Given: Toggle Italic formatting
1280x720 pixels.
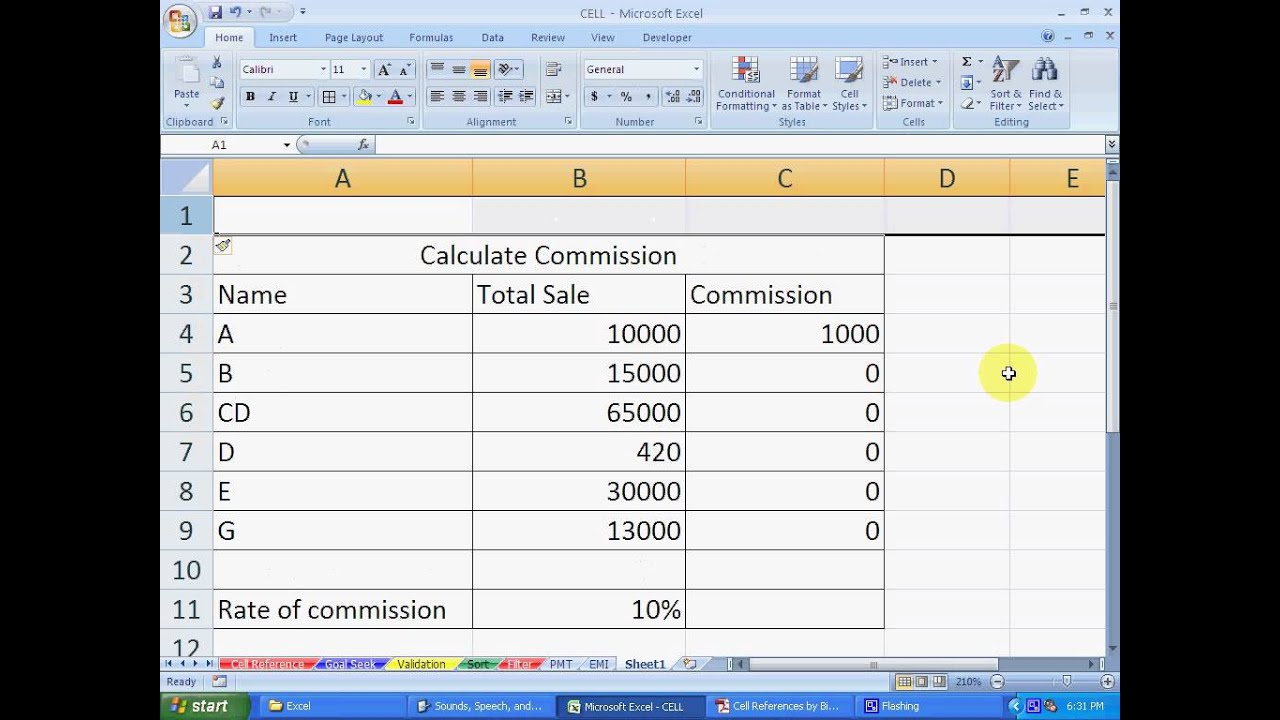Looking at the screenshot, I should click(271, 97).
